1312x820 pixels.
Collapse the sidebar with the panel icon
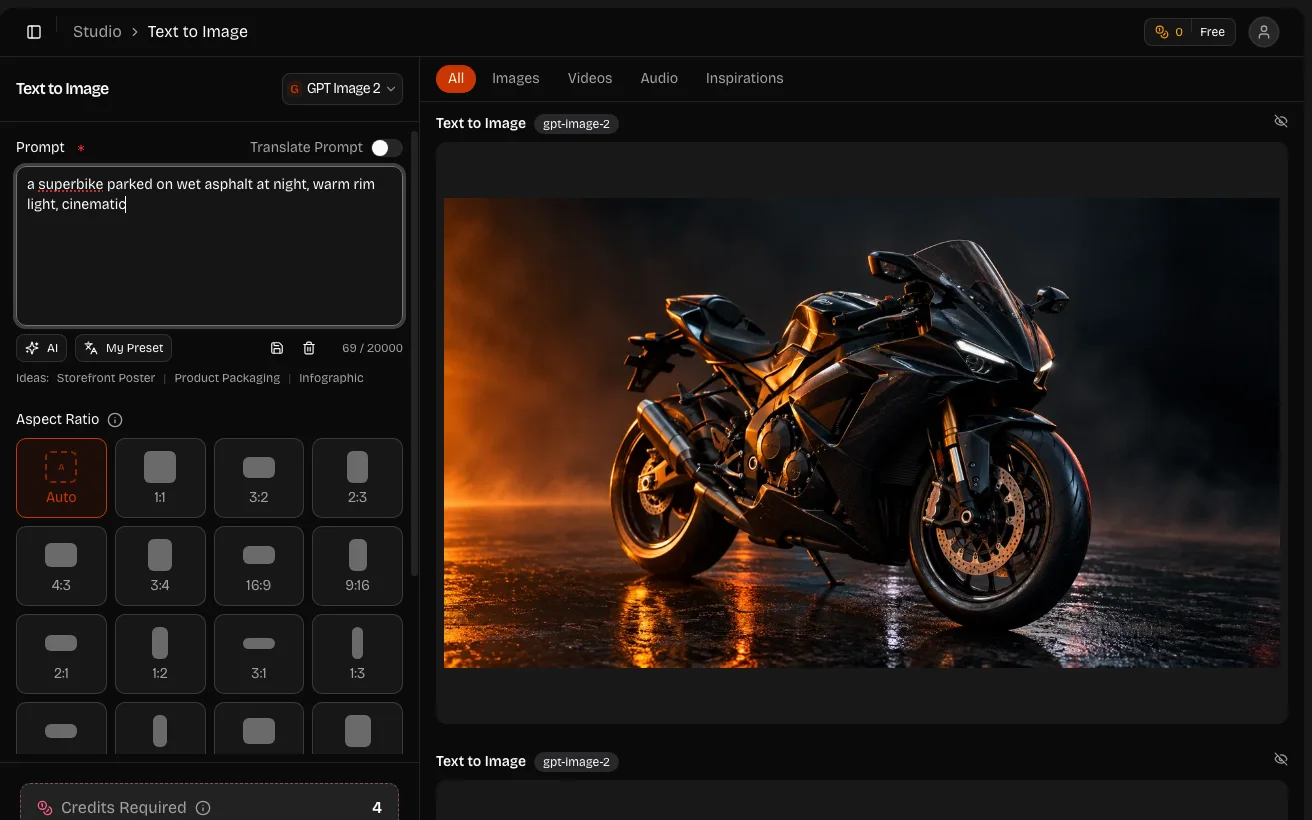pyautogui.click(x=34, y=32)
